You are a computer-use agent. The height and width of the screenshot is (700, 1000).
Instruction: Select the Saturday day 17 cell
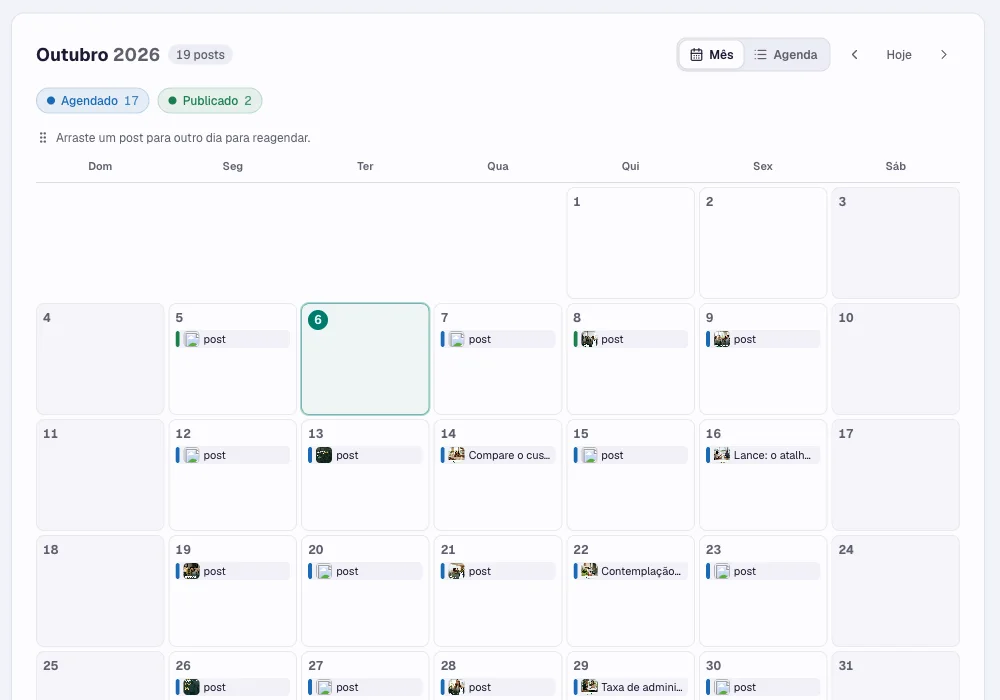tap(895, 475)
